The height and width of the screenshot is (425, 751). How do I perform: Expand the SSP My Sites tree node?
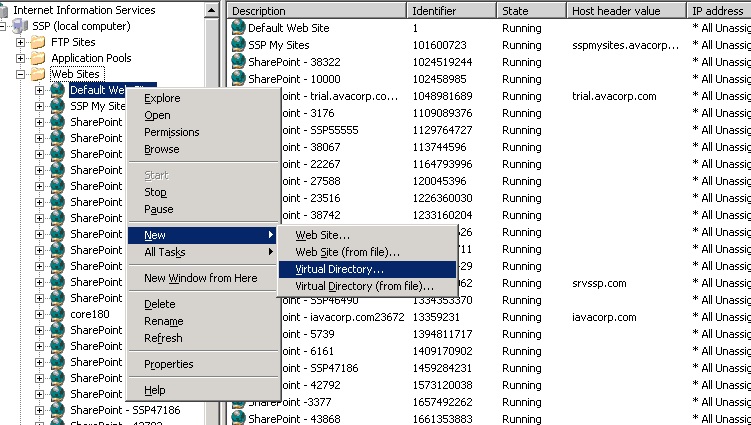pos(39,106)
